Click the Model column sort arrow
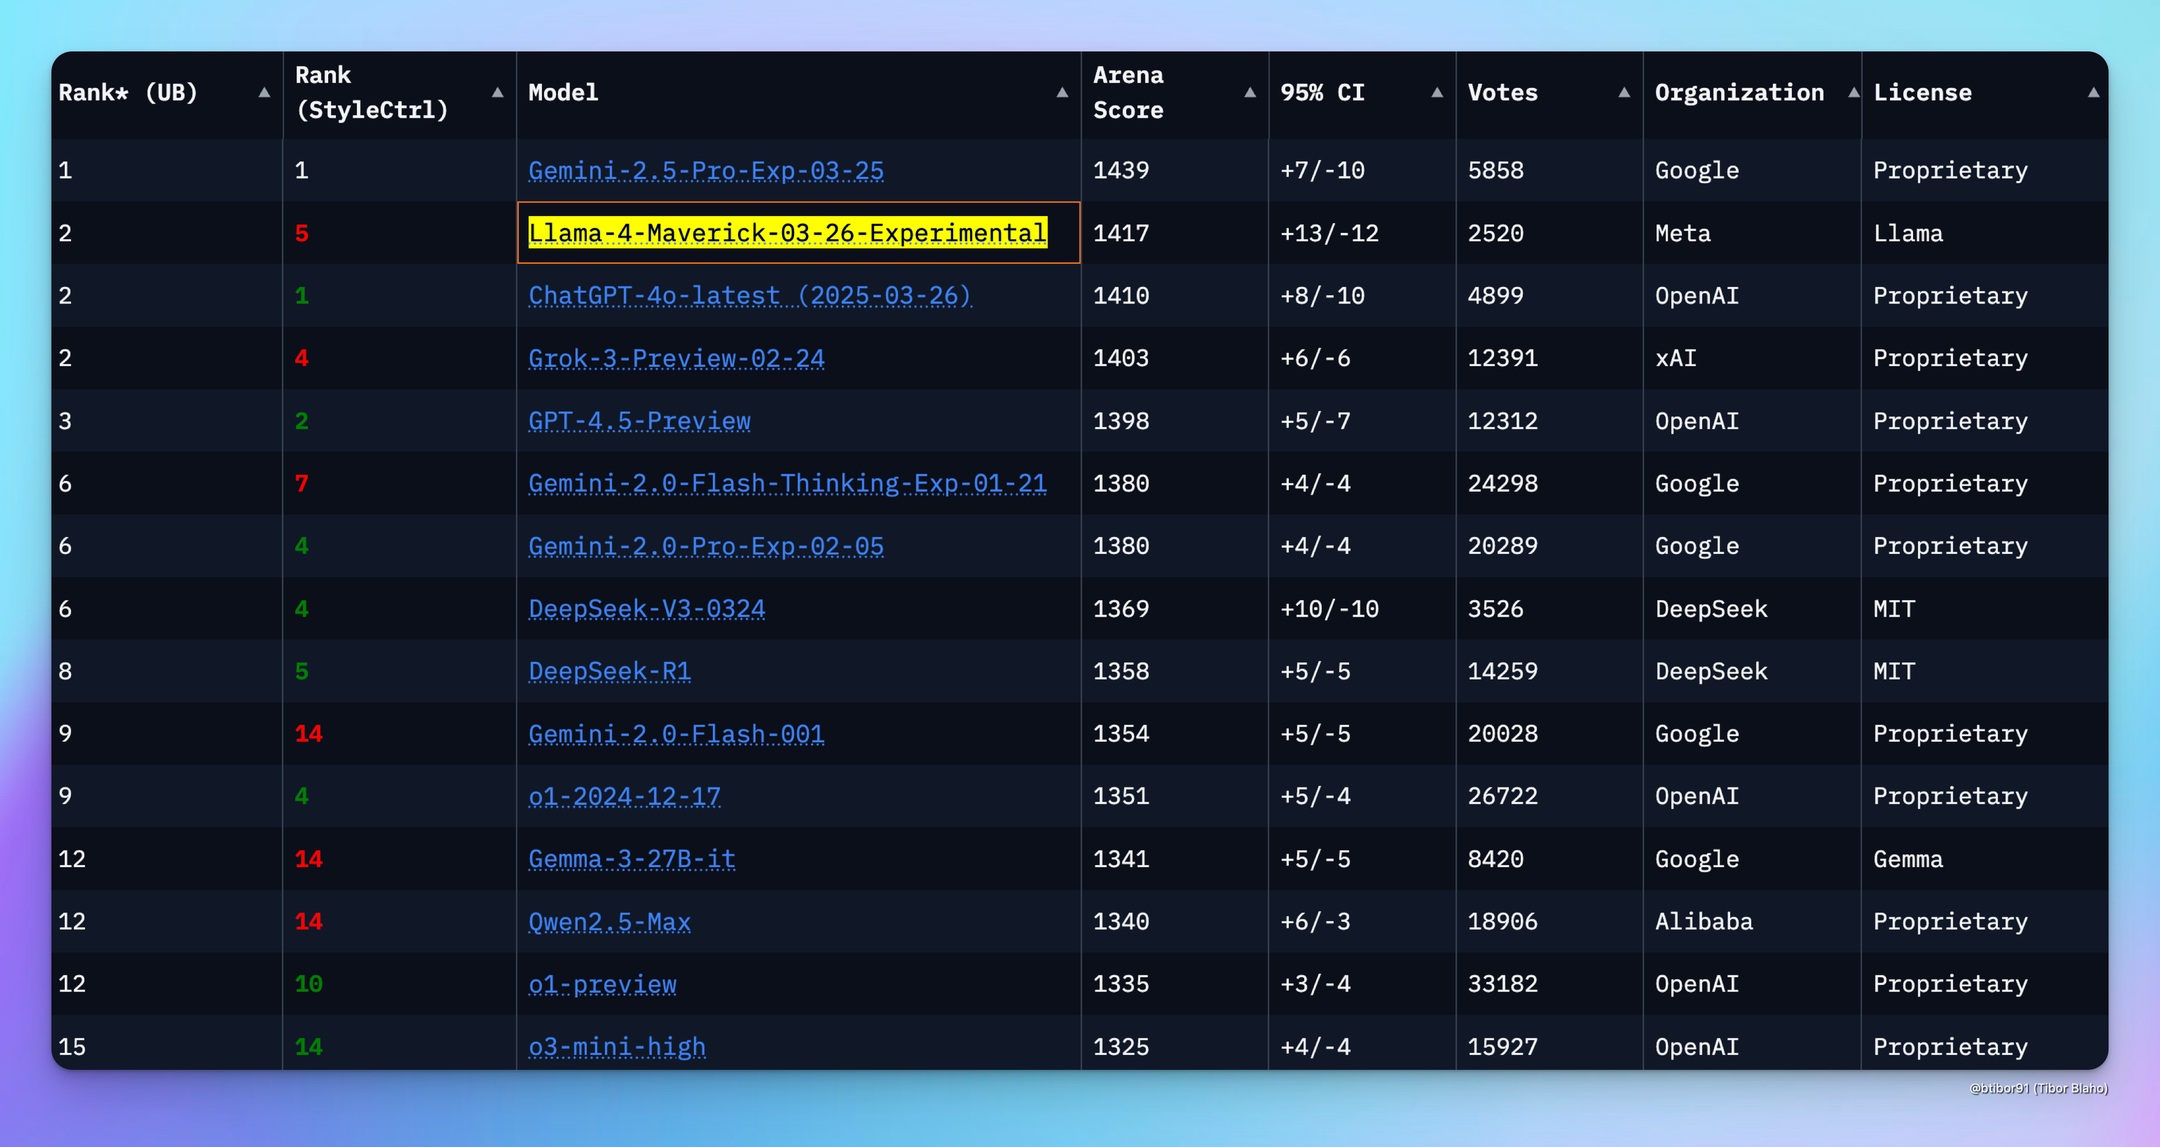 (1062, 93)
